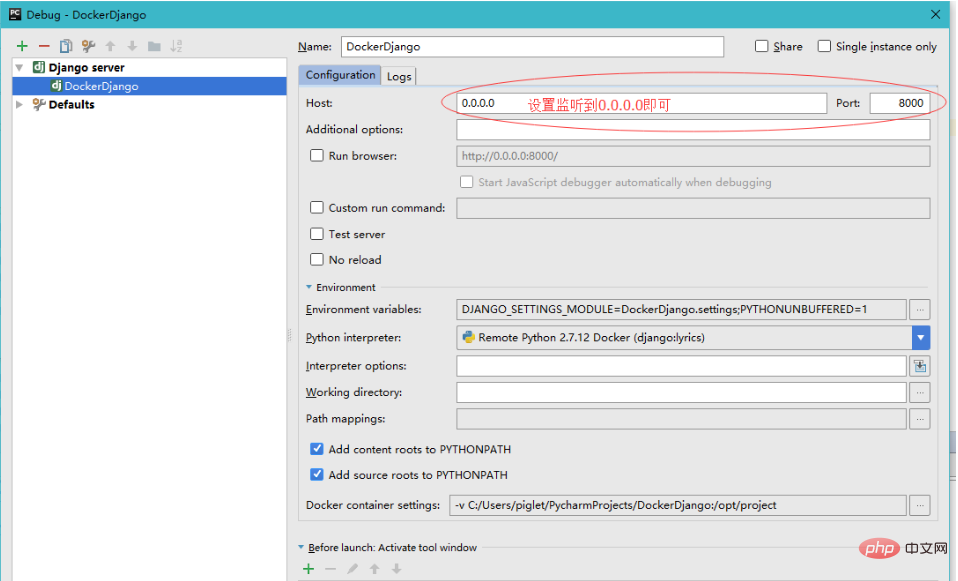Screen dimensions: 958x581
Task: Click the Host field showing 0.0.0.0
Action: coord(641,103)
